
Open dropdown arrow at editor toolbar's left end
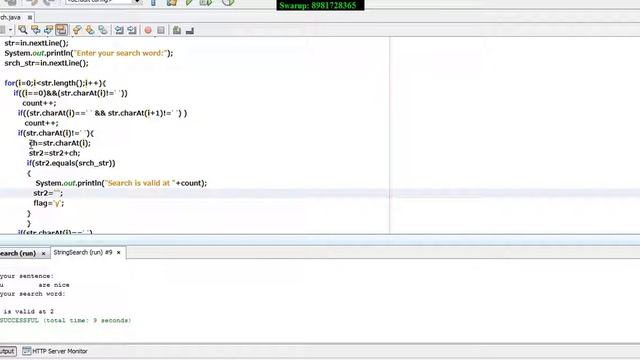[10, 30]
